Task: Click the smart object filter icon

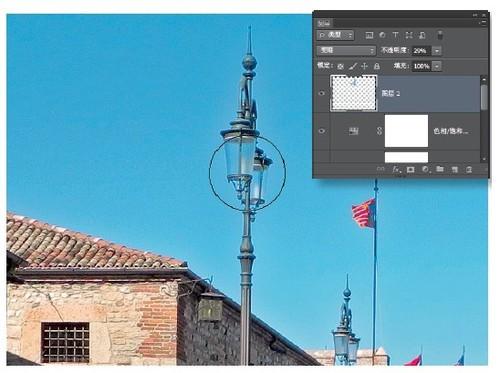Action: click(x=422, y=35)
